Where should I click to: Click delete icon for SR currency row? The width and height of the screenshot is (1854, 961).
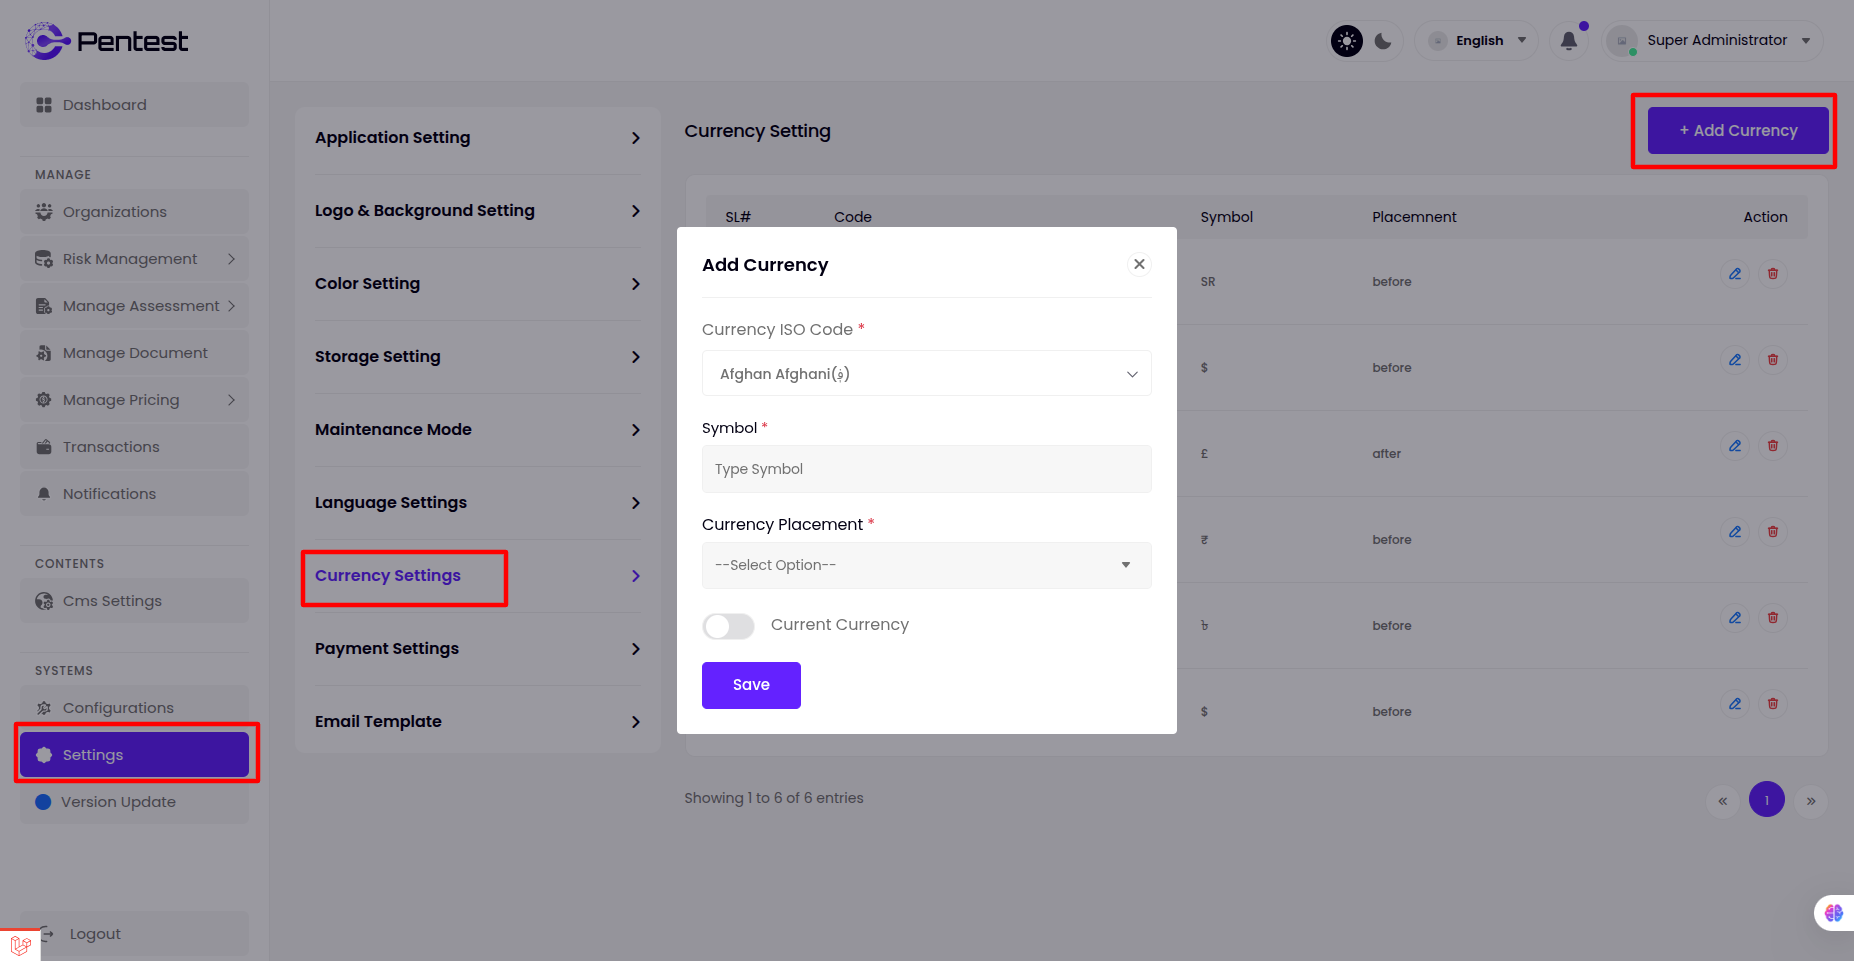click(x=1772, y=274)
